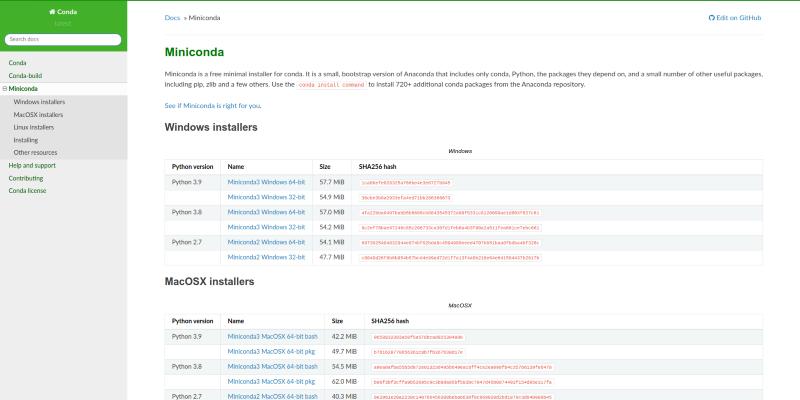Click Python 2.7 cell in Windows table
Screen dimensions: 800x400
pyautogui.click(x=187, y=242)
